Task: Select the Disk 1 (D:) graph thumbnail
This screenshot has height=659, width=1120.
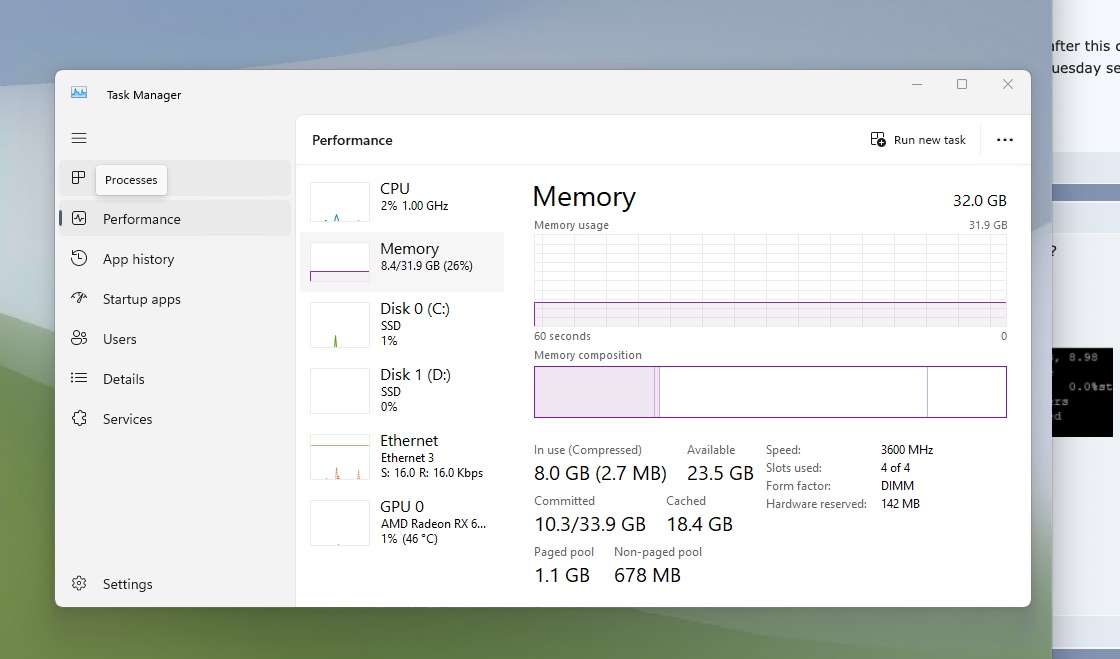Action: coord(339,391)
